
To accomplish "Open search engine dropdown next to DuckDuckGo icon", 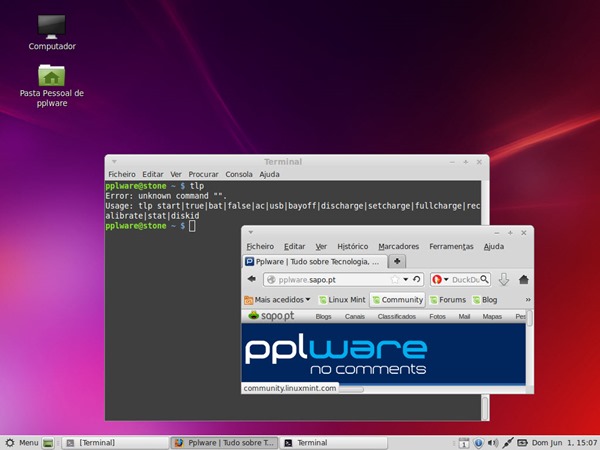I will pos(446,280).
